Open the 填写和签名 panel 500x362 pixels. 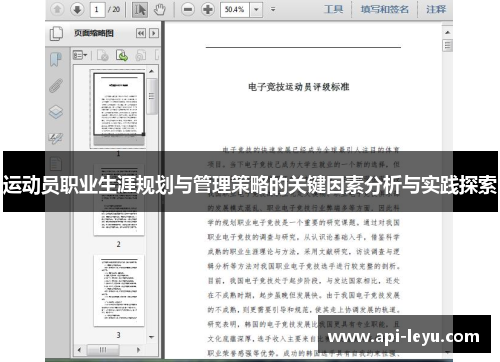[x=385, y=9]
